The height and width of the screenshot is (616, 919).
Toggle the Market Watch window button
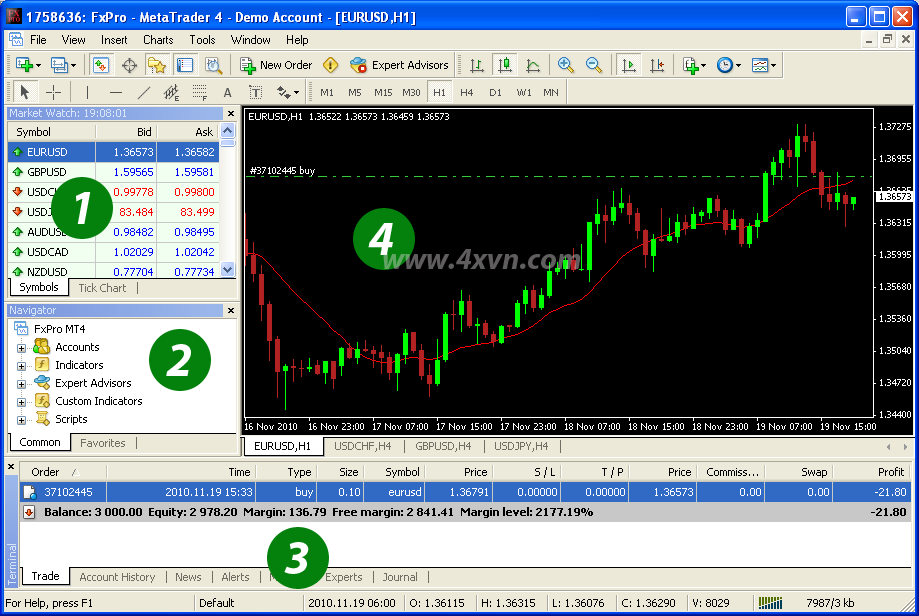(x=101, y=65)
